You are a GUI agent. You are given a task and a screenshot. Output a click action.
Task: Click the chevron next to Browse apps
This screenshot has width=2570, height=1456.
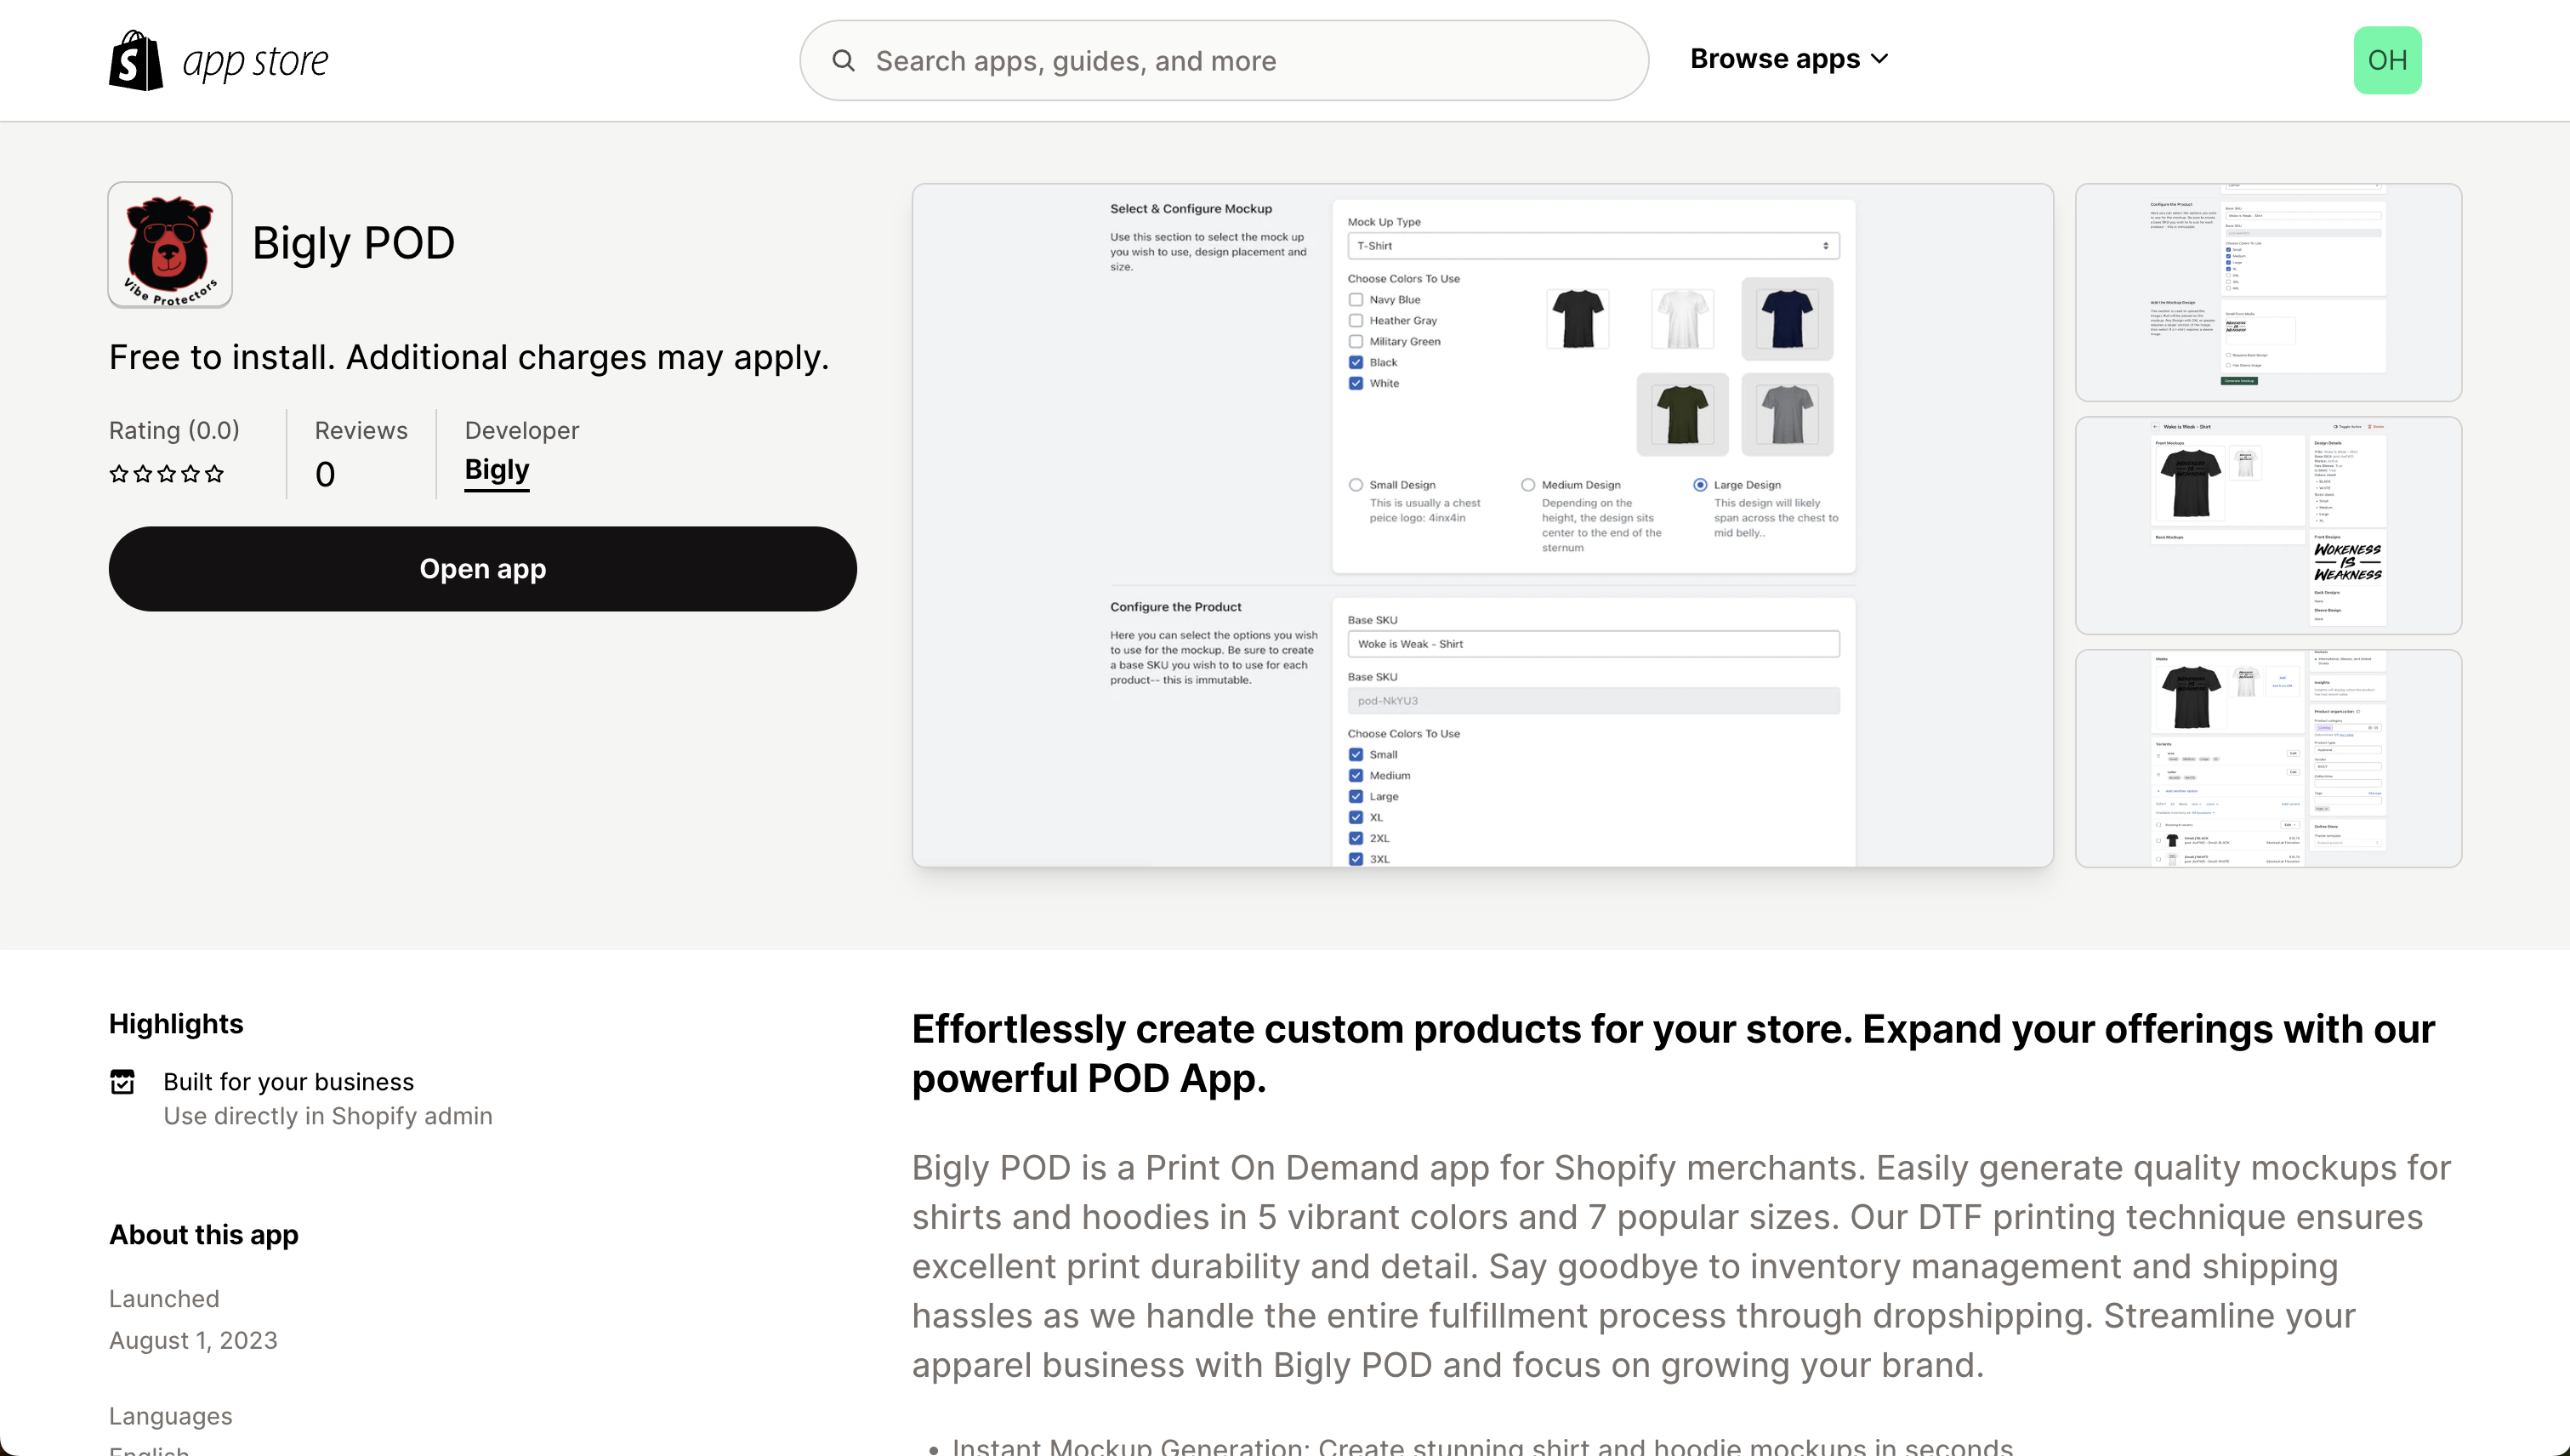(x=1880, y=59)
